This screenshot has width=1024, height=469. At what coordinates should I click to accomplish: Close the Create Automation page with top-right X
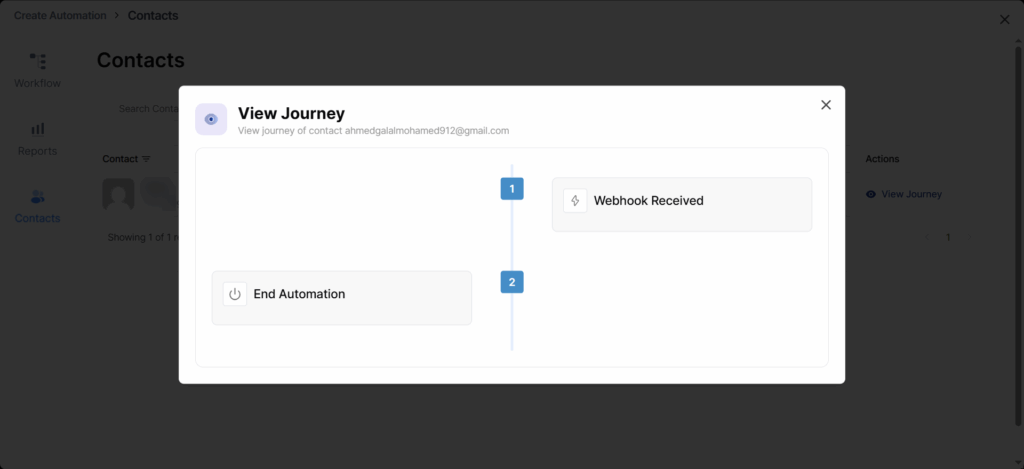[1005, 20]
